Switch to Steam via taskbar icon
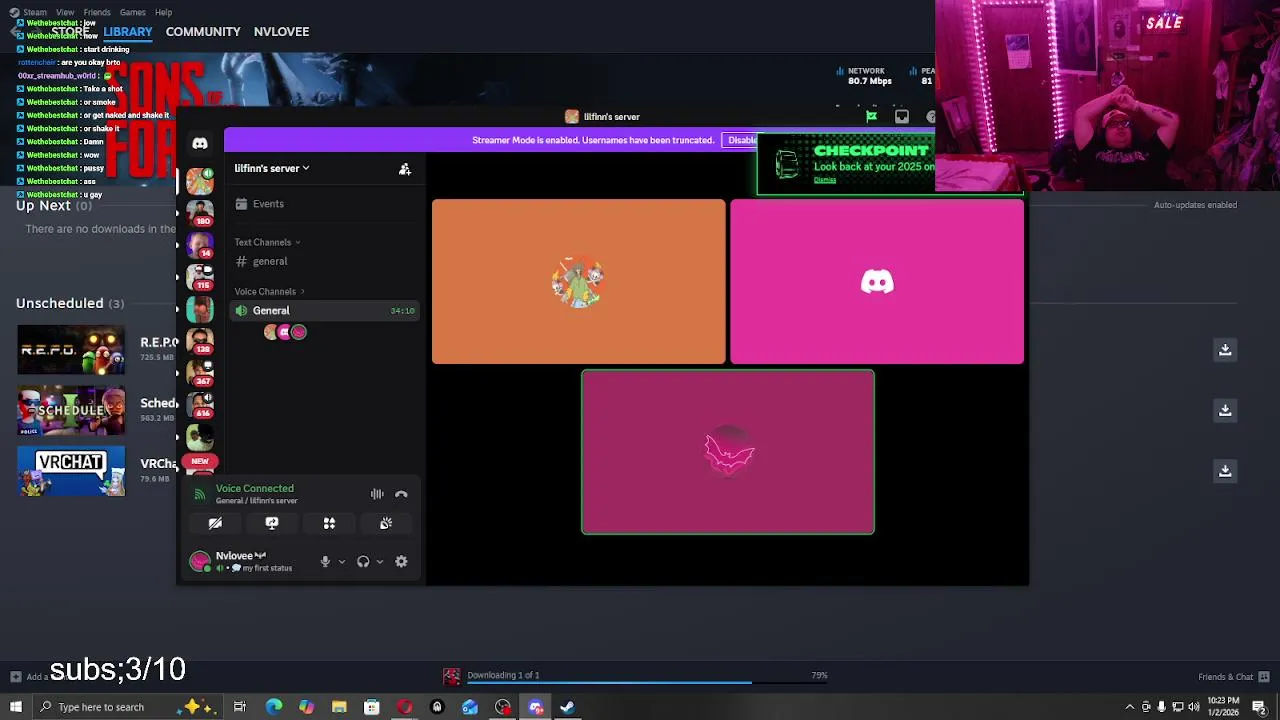The width and height of the screenshot is (1280, 720). click(568, 707)
